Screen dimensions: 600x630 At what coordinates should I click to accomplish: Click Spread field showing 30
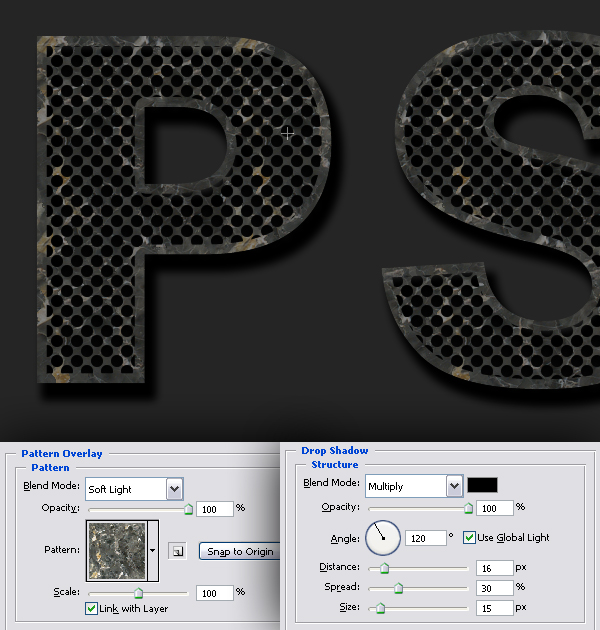pos(495,588)
